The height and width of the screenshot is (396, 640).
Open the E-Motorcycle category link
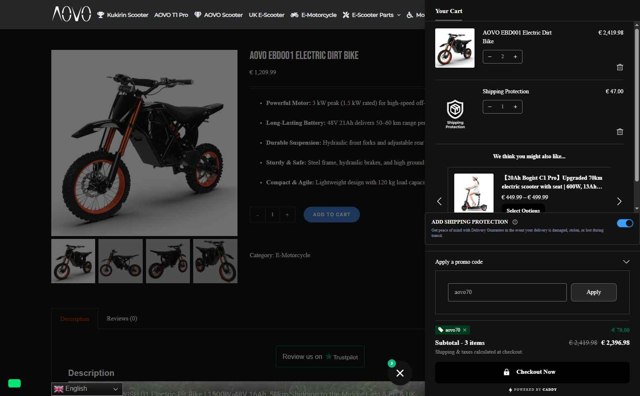pyautogui.click(x=293, y=255)
